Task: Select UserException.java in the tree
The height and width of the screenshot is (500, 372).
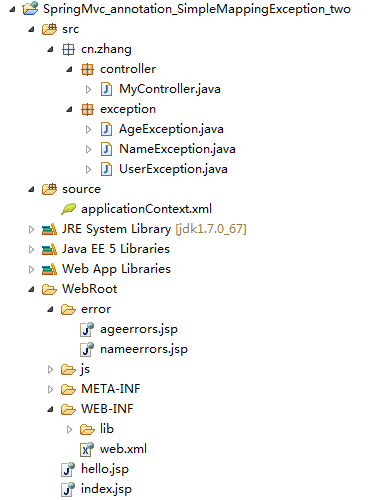Action: coord(173,169)
